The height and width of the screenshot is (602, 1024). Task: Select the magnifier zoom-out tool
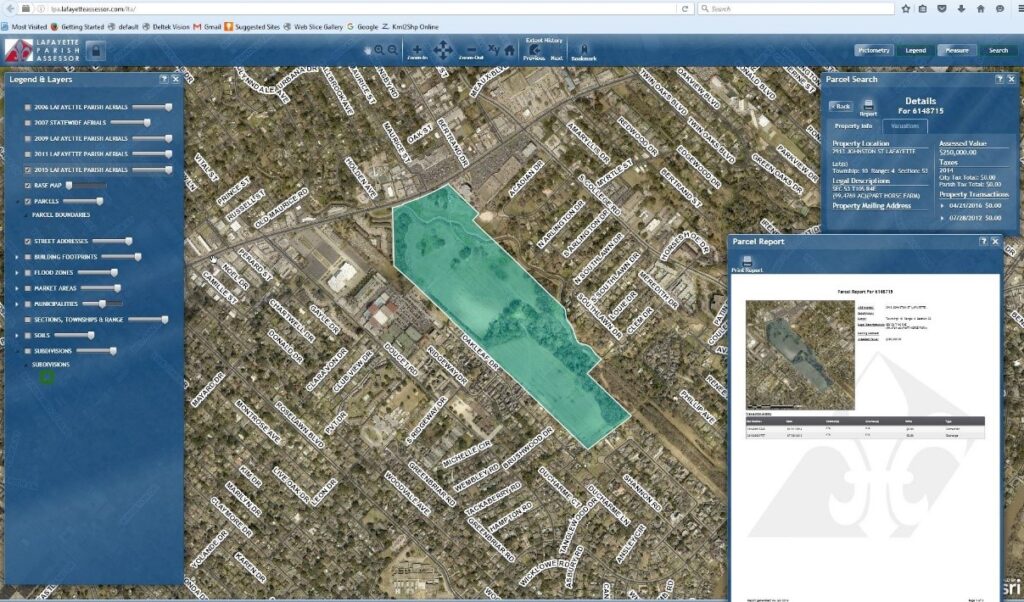point(392,50)
